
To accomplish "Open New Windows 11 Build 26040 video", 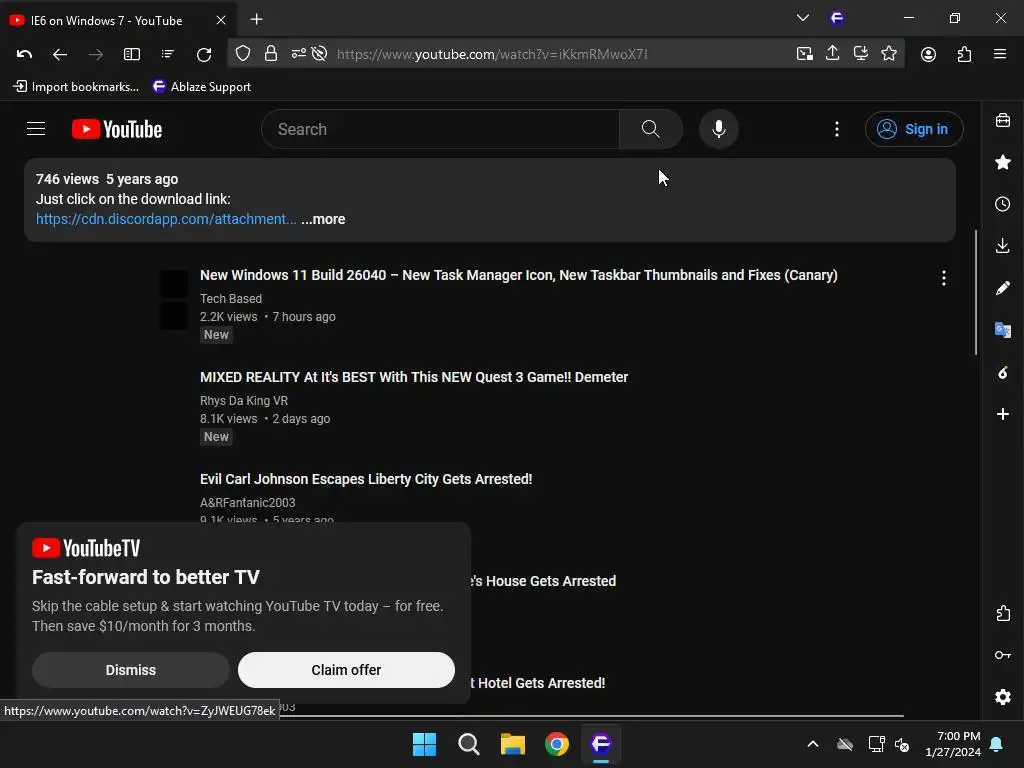I will click(519, 275).
